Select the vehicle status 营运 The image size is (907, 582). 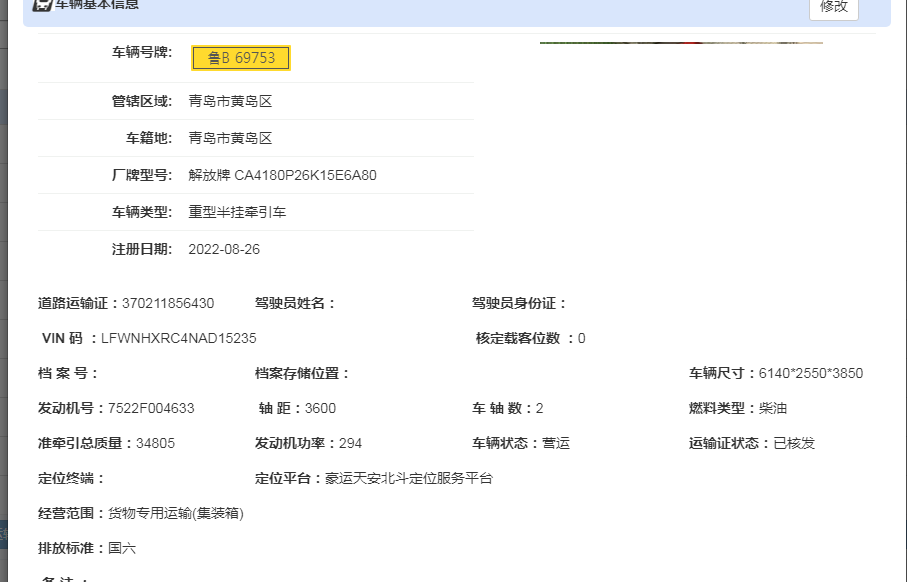(556, 443)
